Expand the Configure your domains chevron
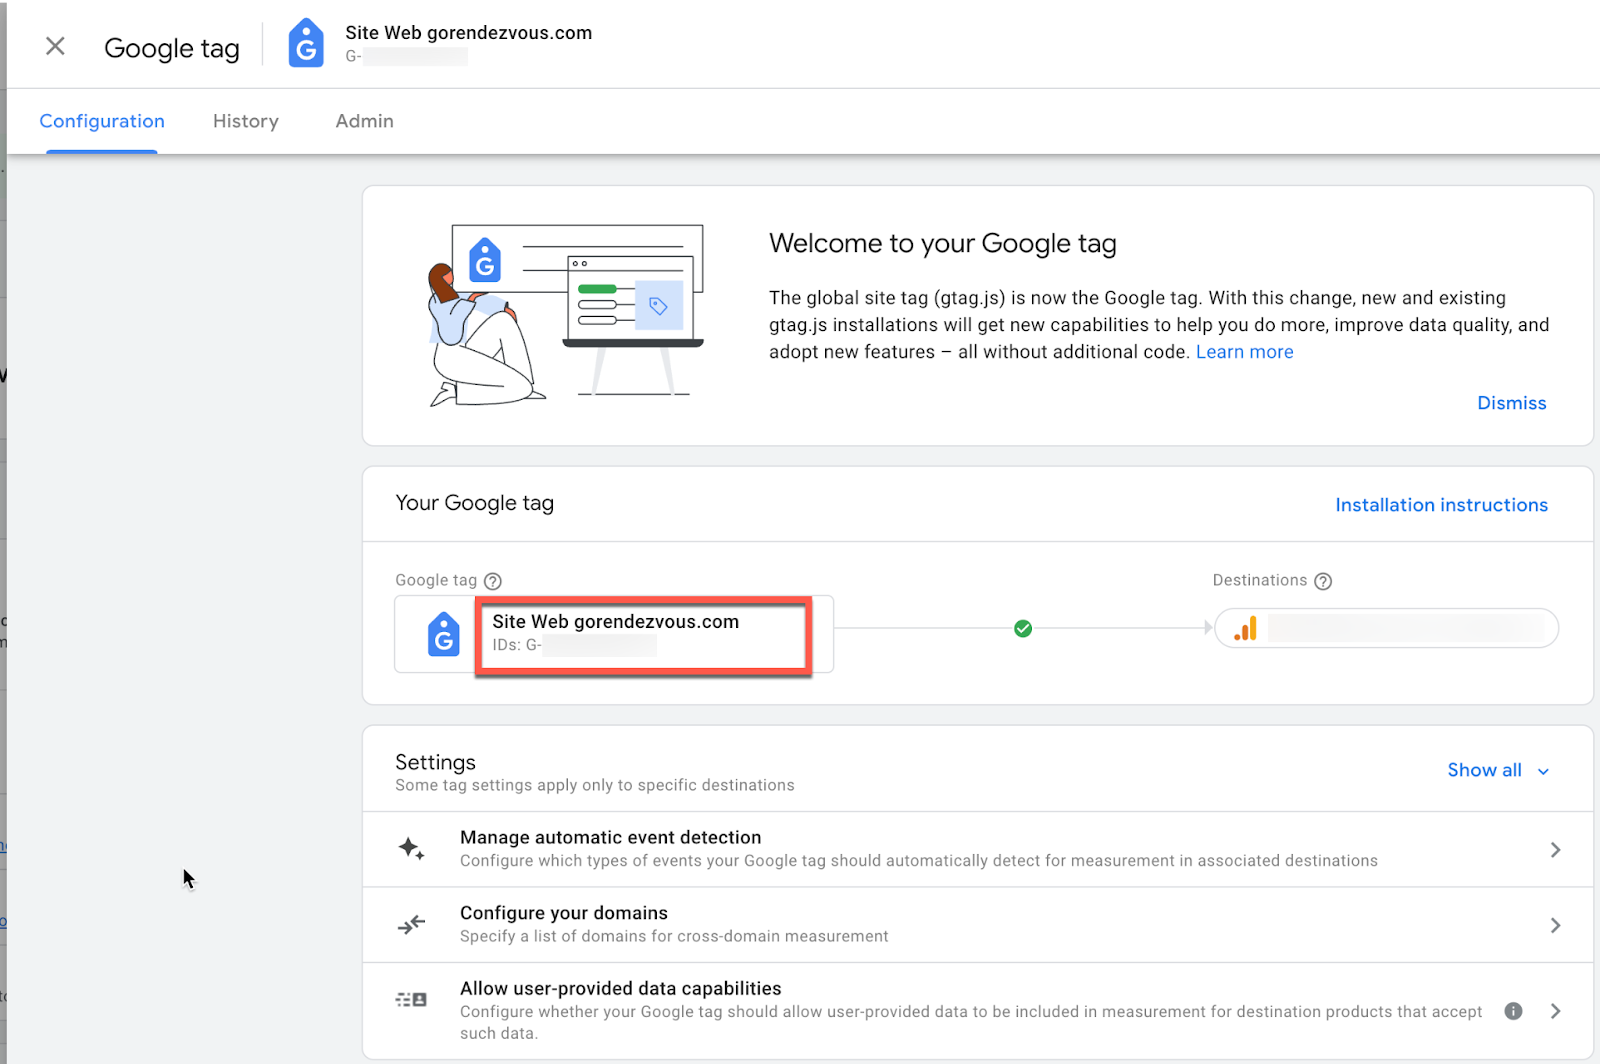 coord(1555,925)
